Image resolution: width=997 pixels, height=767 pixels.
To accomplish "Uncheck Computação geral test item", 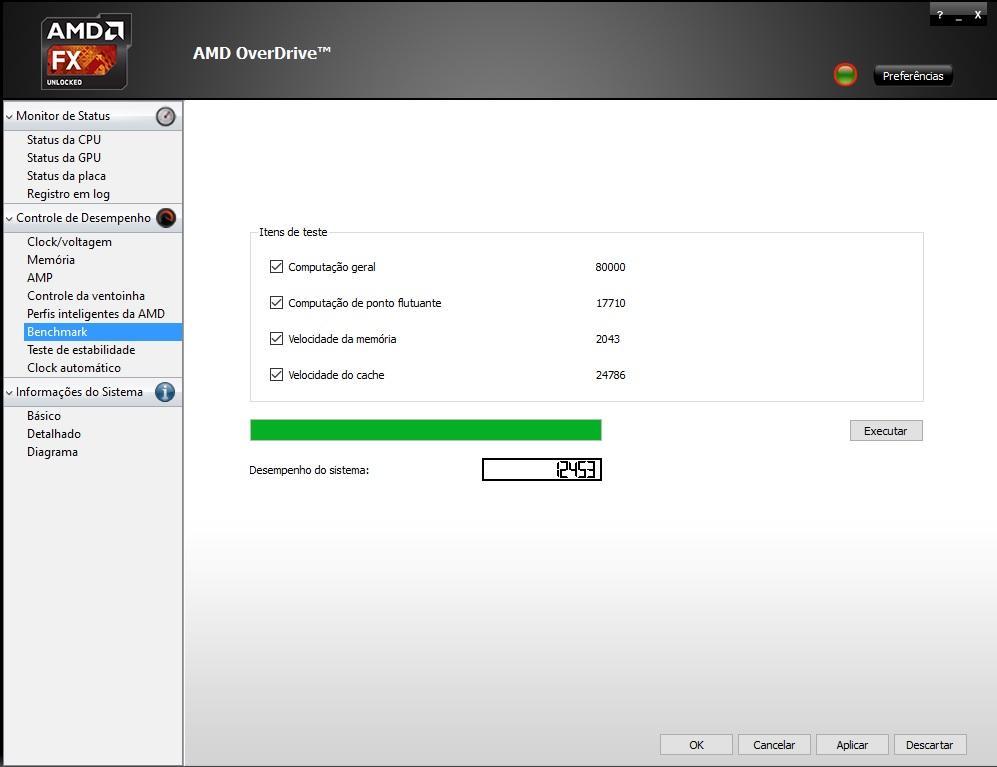I will (276, 266).
